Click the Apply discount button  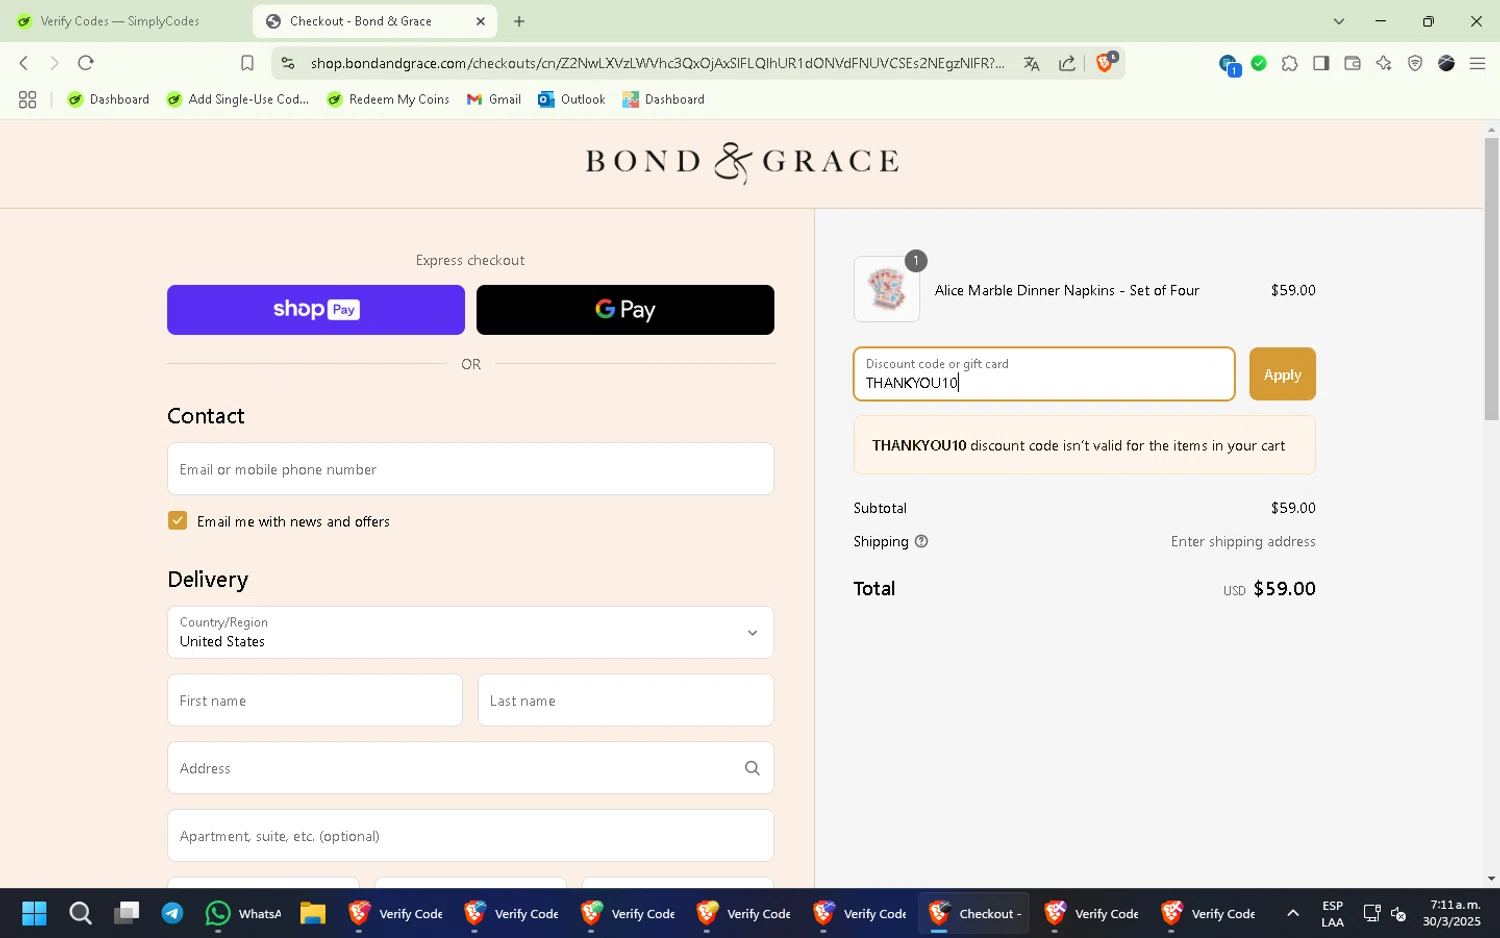pyautogui.click(x=1282, y=374)
